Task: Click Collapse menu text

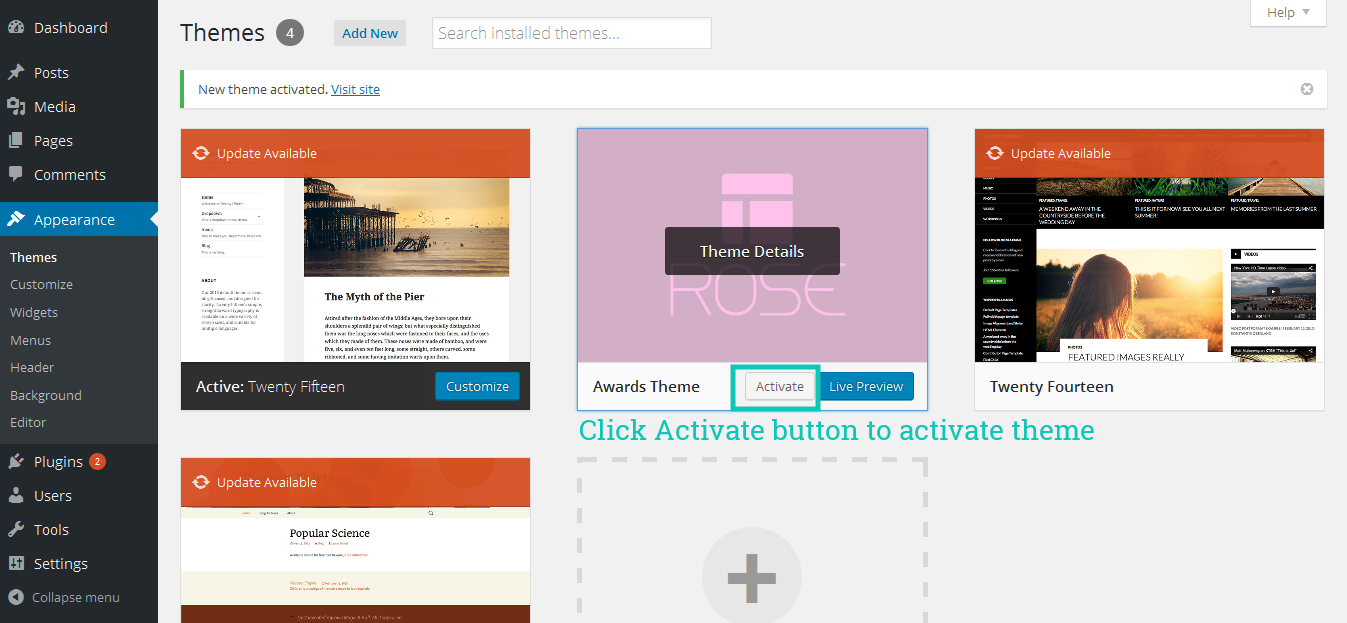Action: coord(76,597)
